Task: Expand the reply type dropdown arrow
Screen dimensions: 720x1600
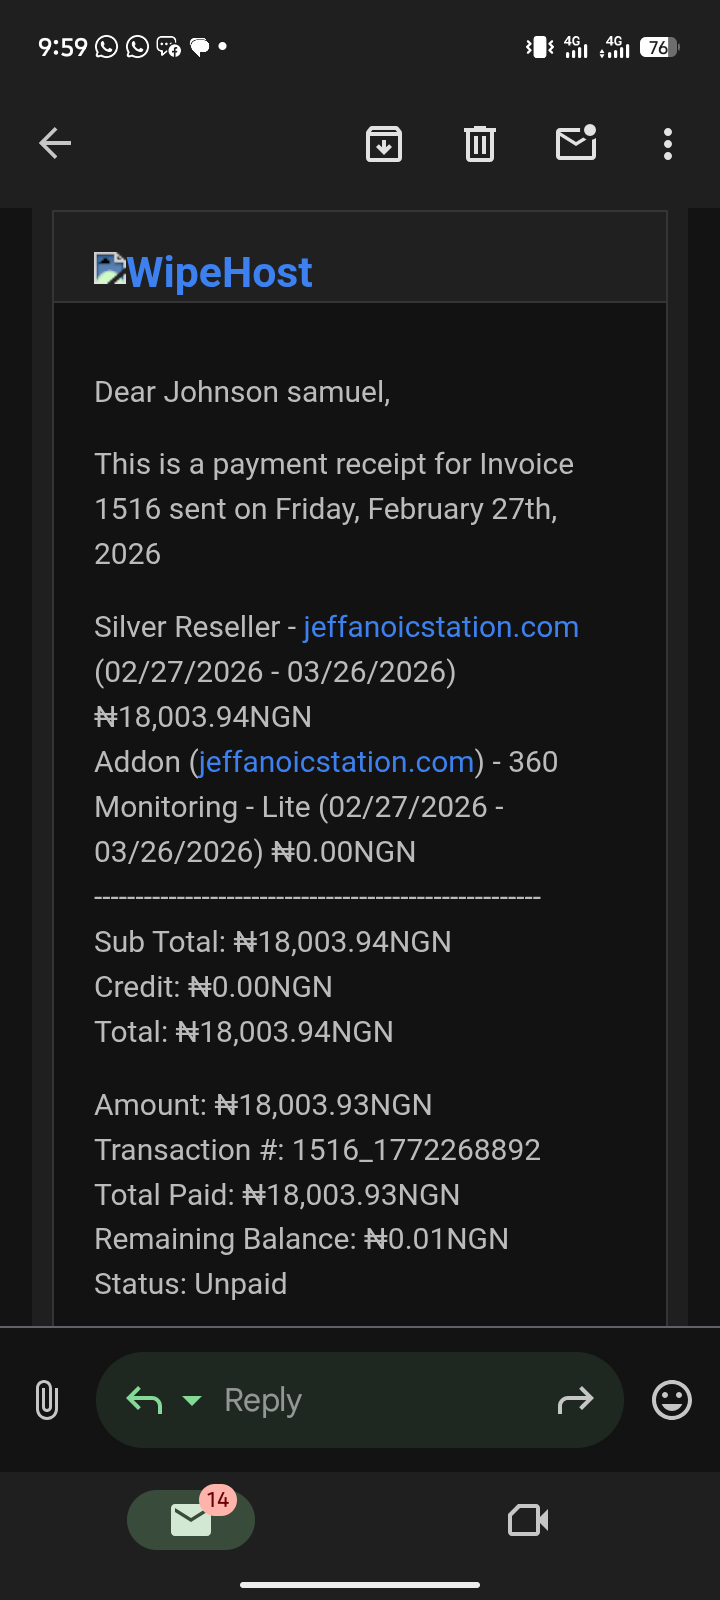Action: (192, 1400)
